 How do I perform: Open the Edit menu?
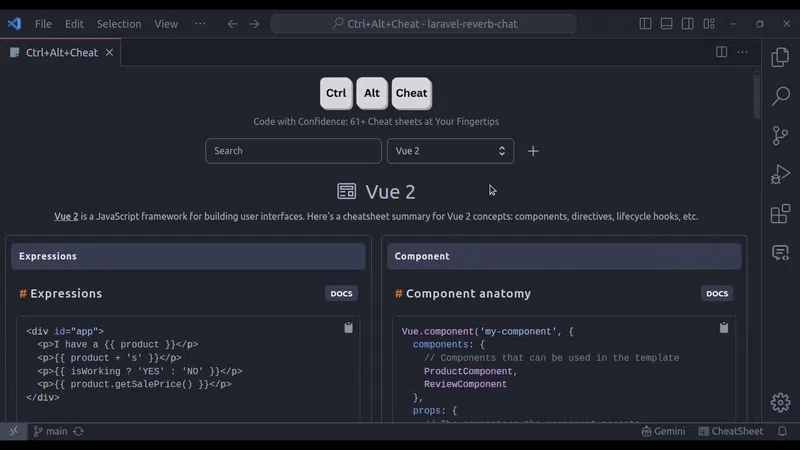(x=74, y=24)
